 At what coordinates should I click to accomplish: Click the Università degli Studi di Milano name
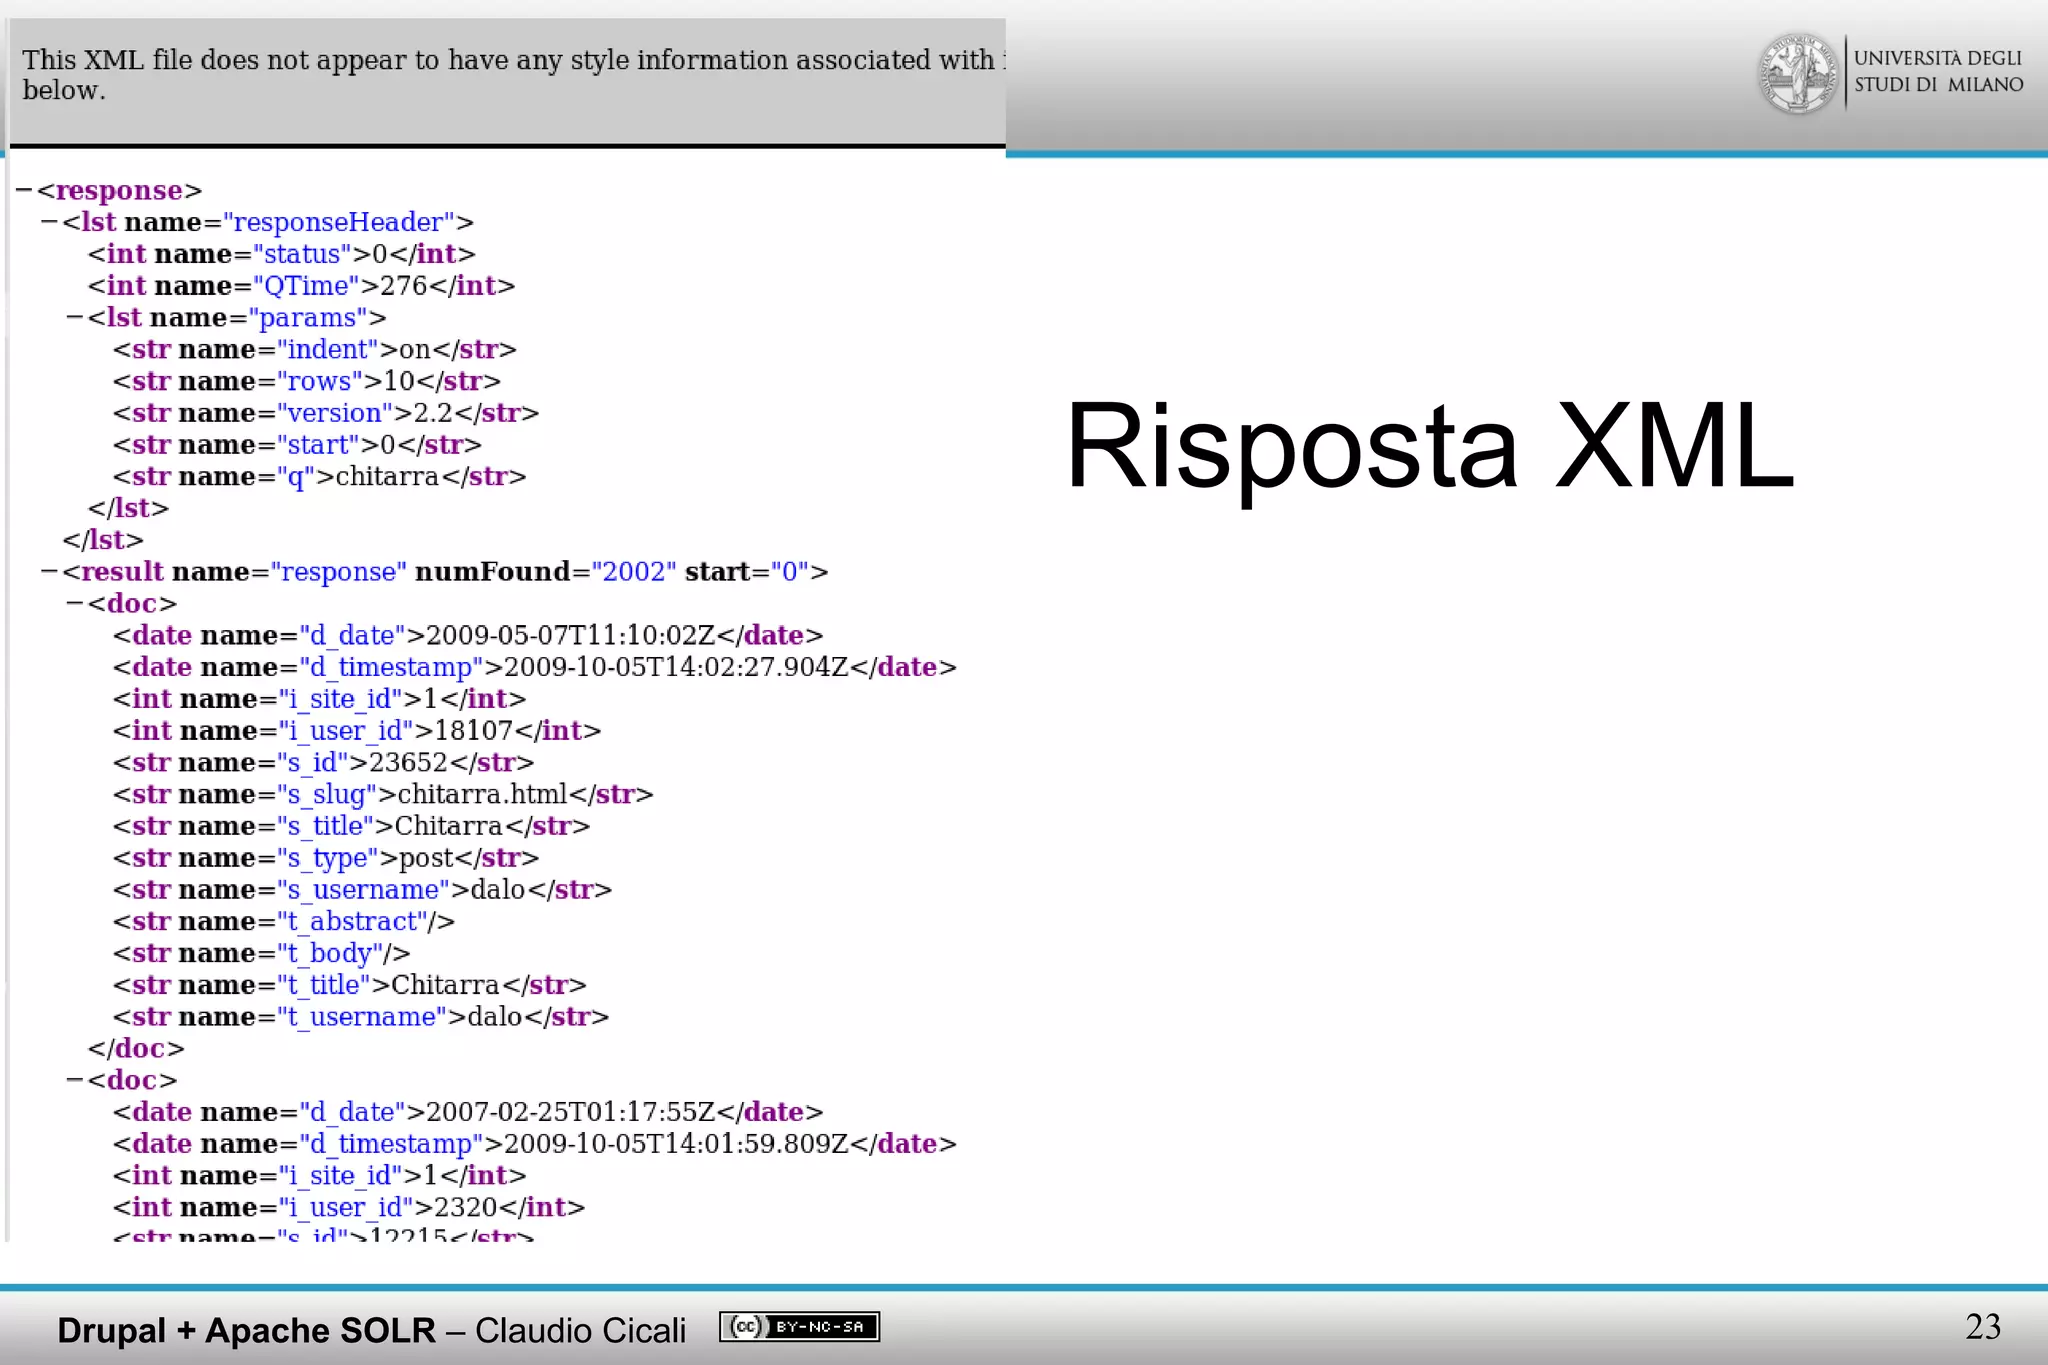tap(1938, 72)
